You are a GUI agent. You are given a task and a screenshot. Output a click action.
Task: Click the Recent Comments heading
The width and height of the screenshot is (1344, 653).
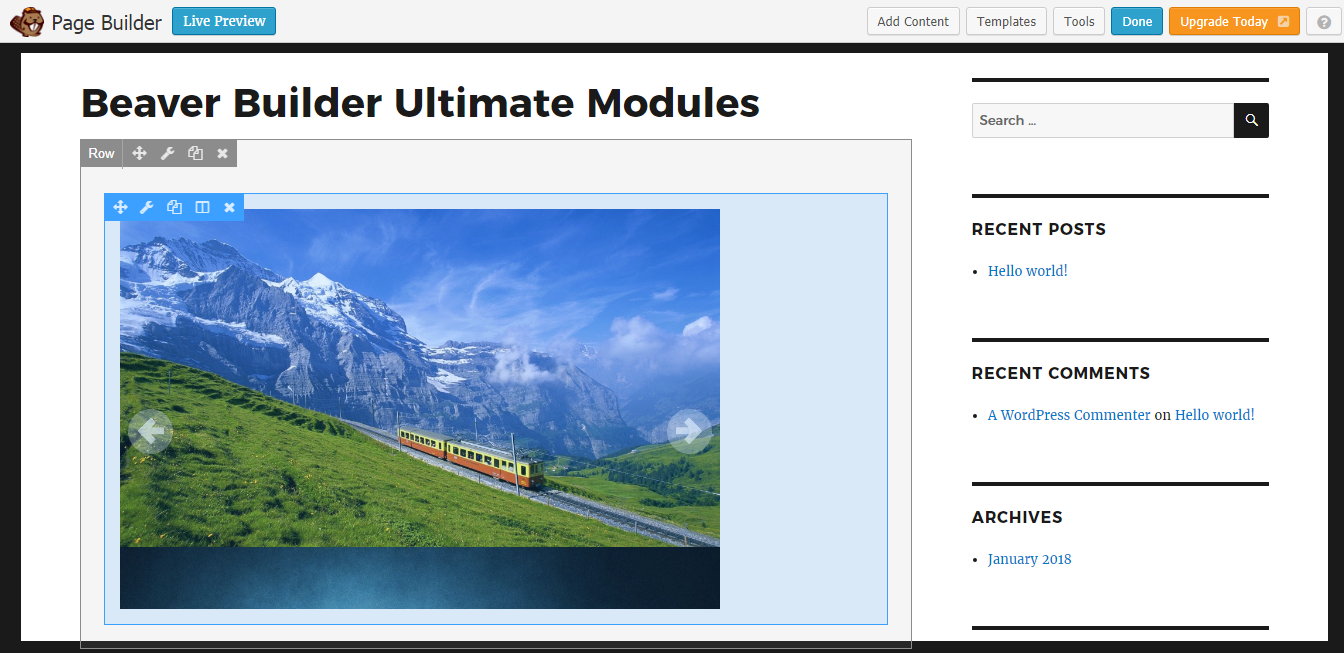[1061, 373]
